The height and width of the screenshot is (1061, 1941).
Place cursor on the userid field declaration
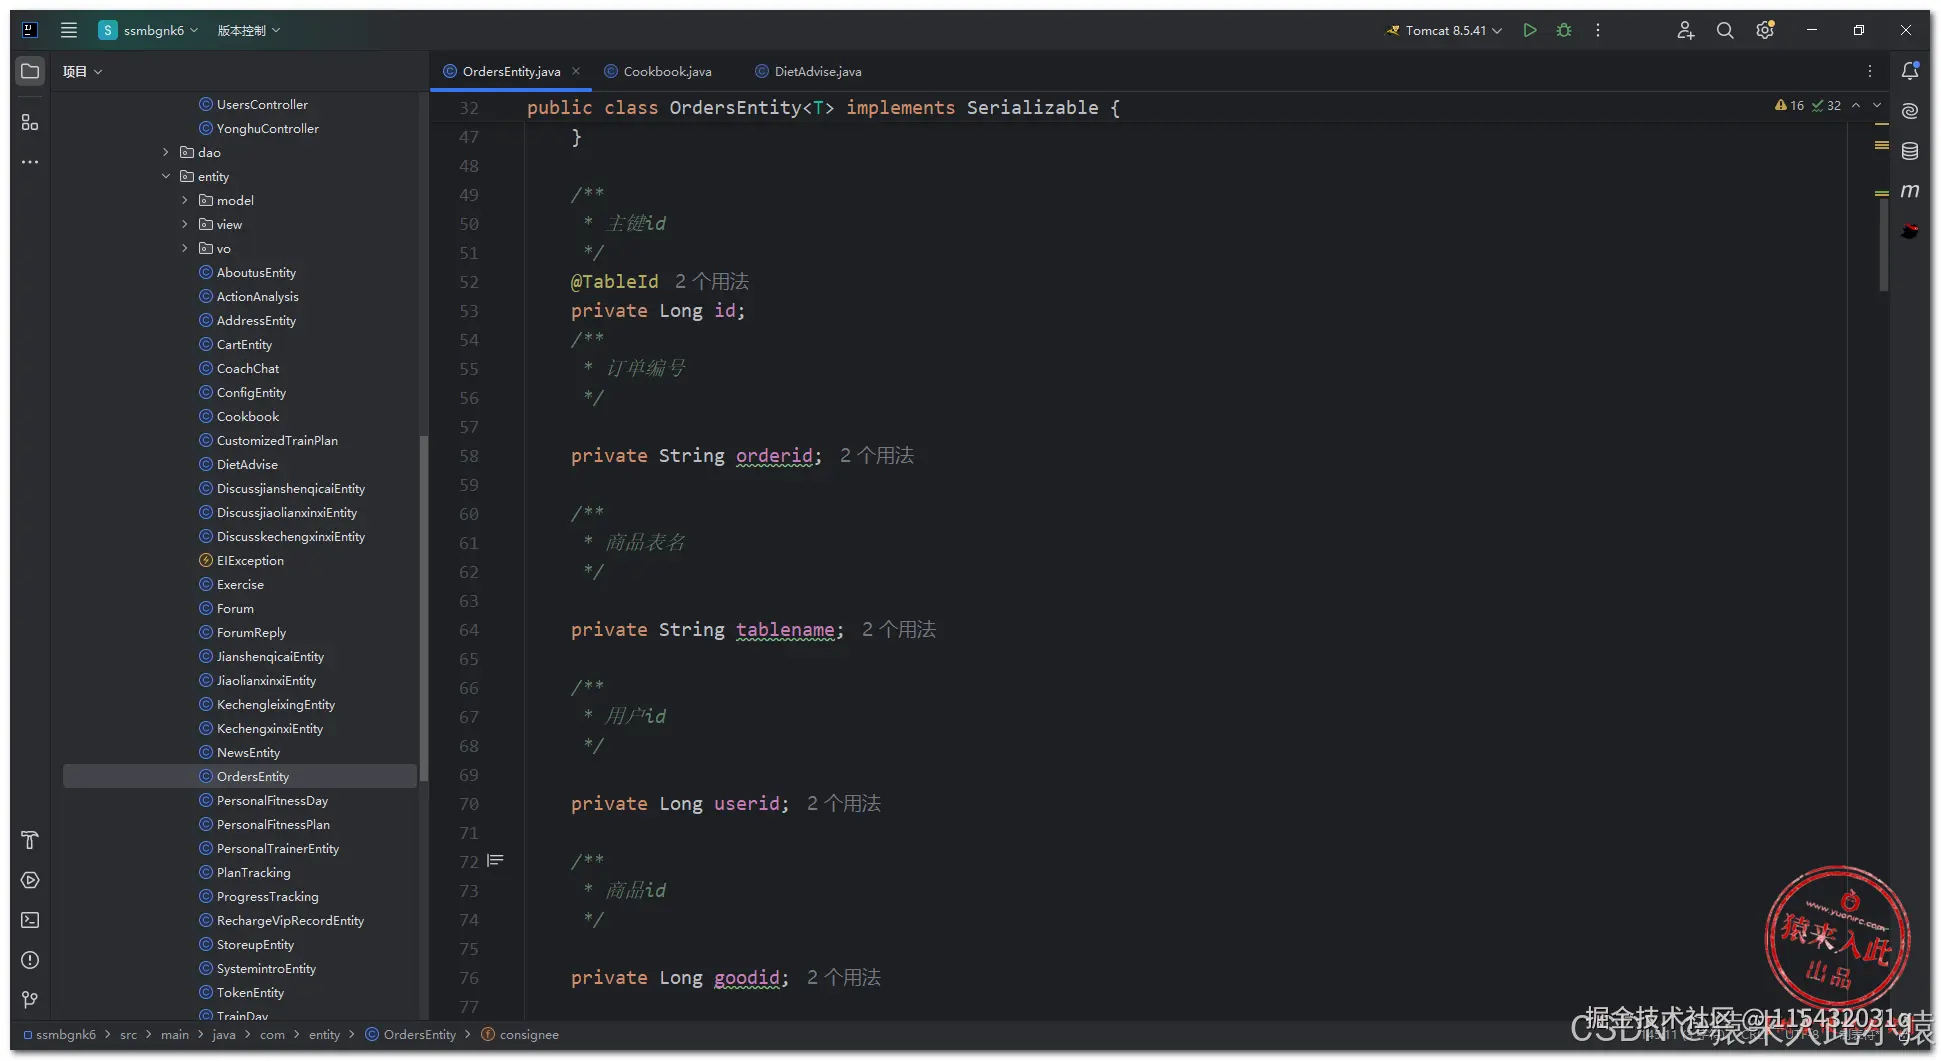point(680,804)
